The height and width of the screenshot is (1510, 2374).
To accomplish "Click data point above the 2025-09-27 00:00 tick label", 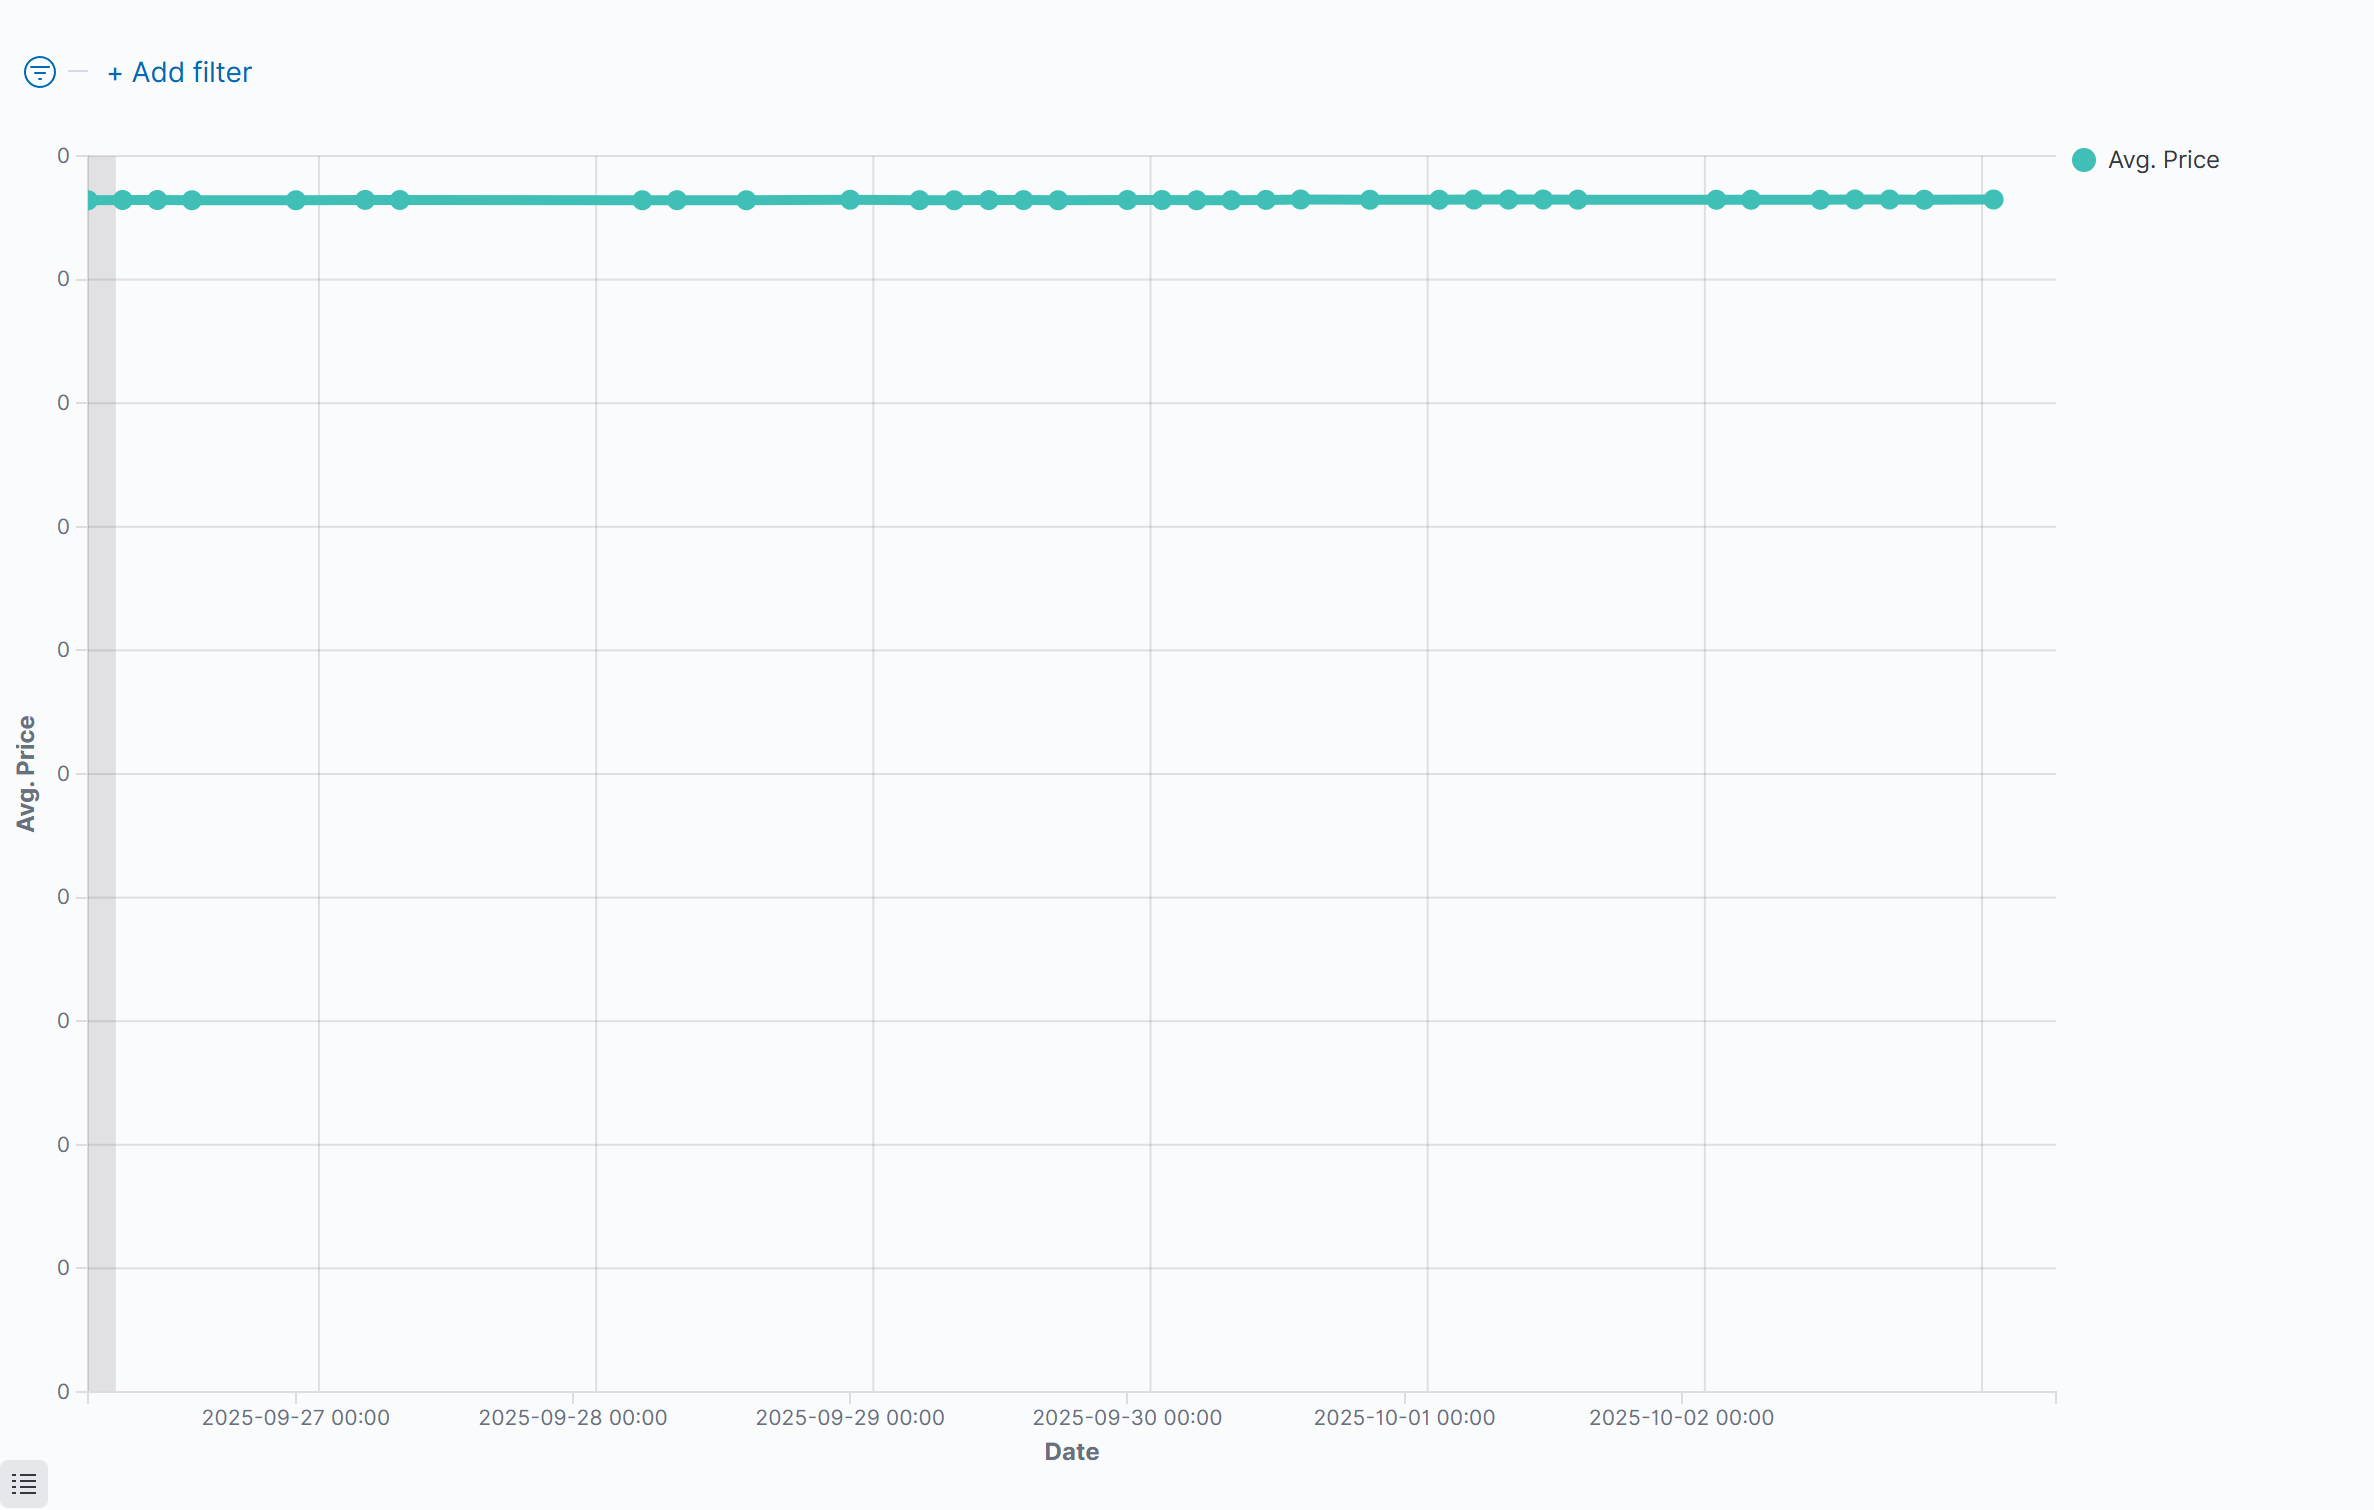I will tap(296, 200).
